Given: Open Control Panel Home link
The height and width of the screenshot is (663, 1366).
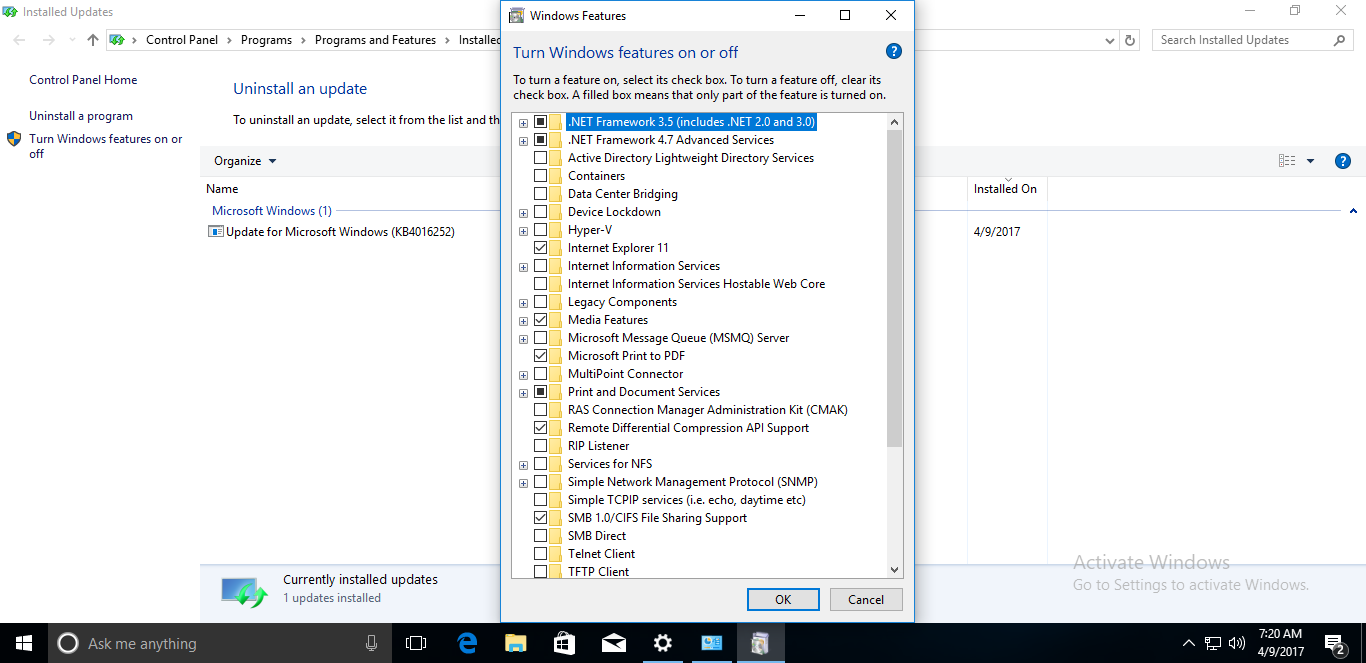Looking at the screenshot, I should (x=83, y=80).
